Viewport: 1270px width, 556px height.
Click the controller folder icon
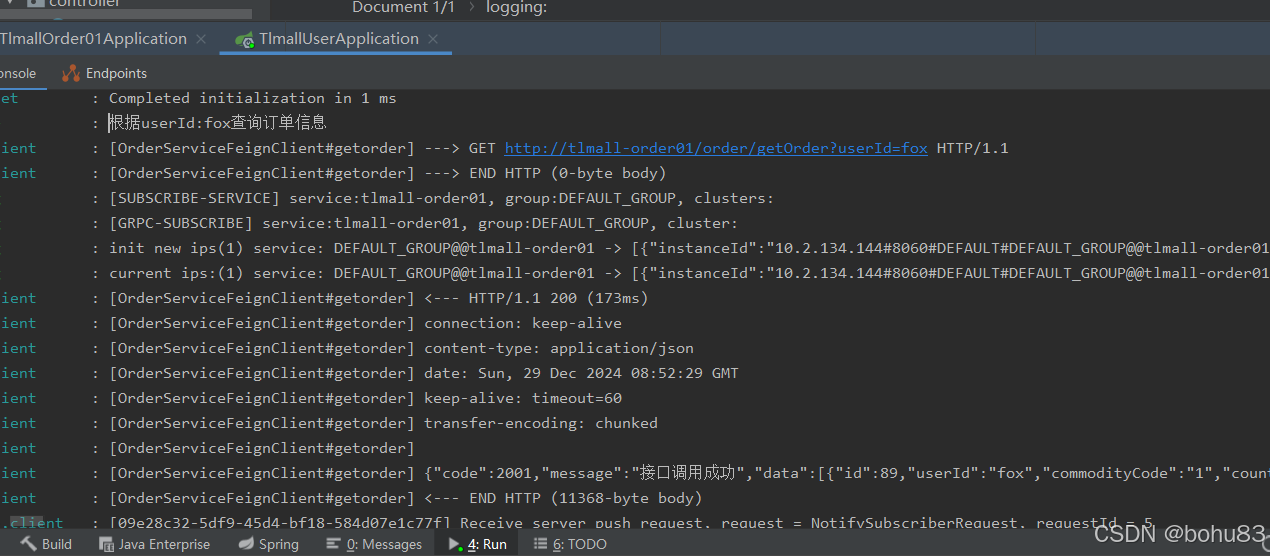(35, 4)
